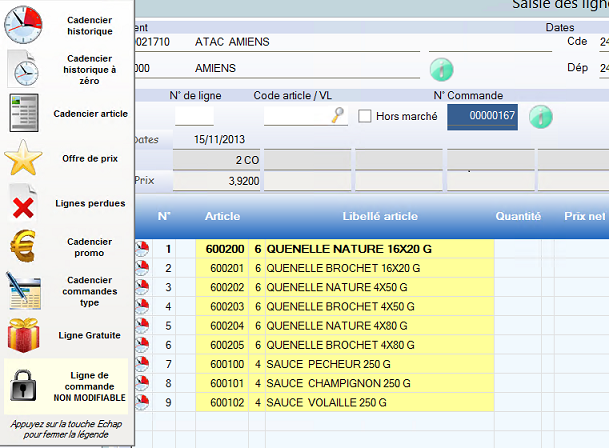Click the padlock Ligne de commande non modifiable icon

coord(24,384)
